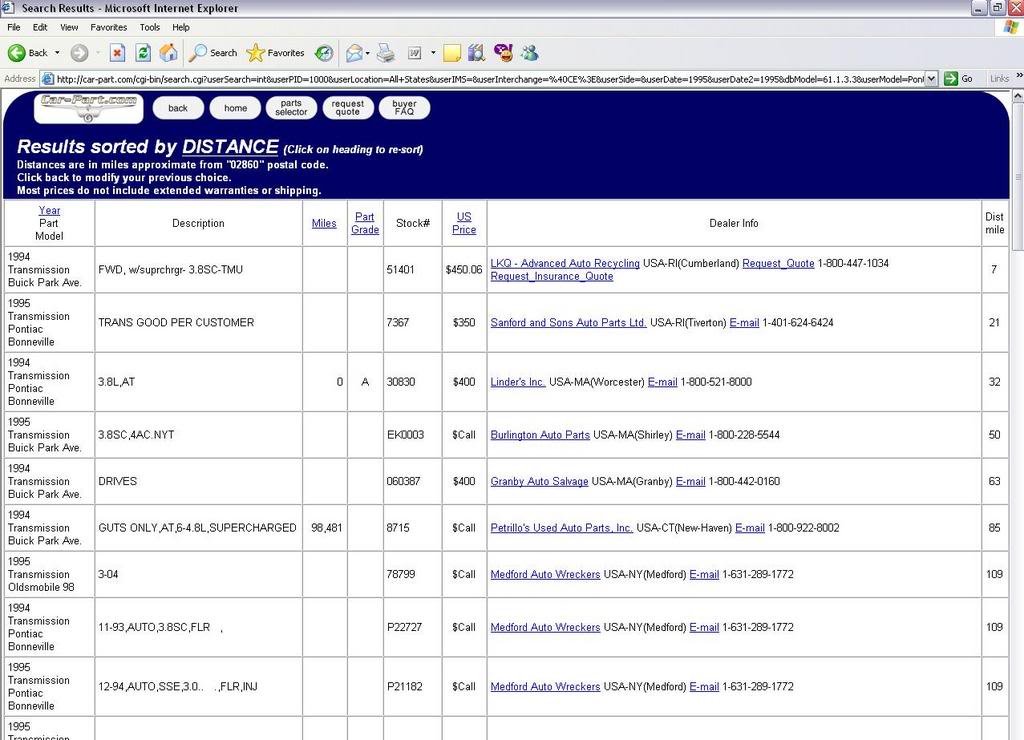The height and width of the screenshot is (740, 1024).
Task: Open Granby Auto Salvage dealer link
Action: click(x=539, y=481)
